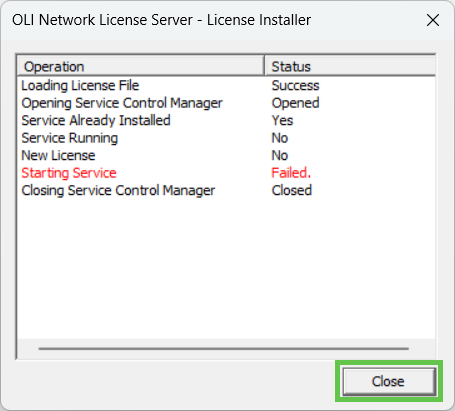
Task: Select the 'Loading License File' row
Action: pos(226,86)
